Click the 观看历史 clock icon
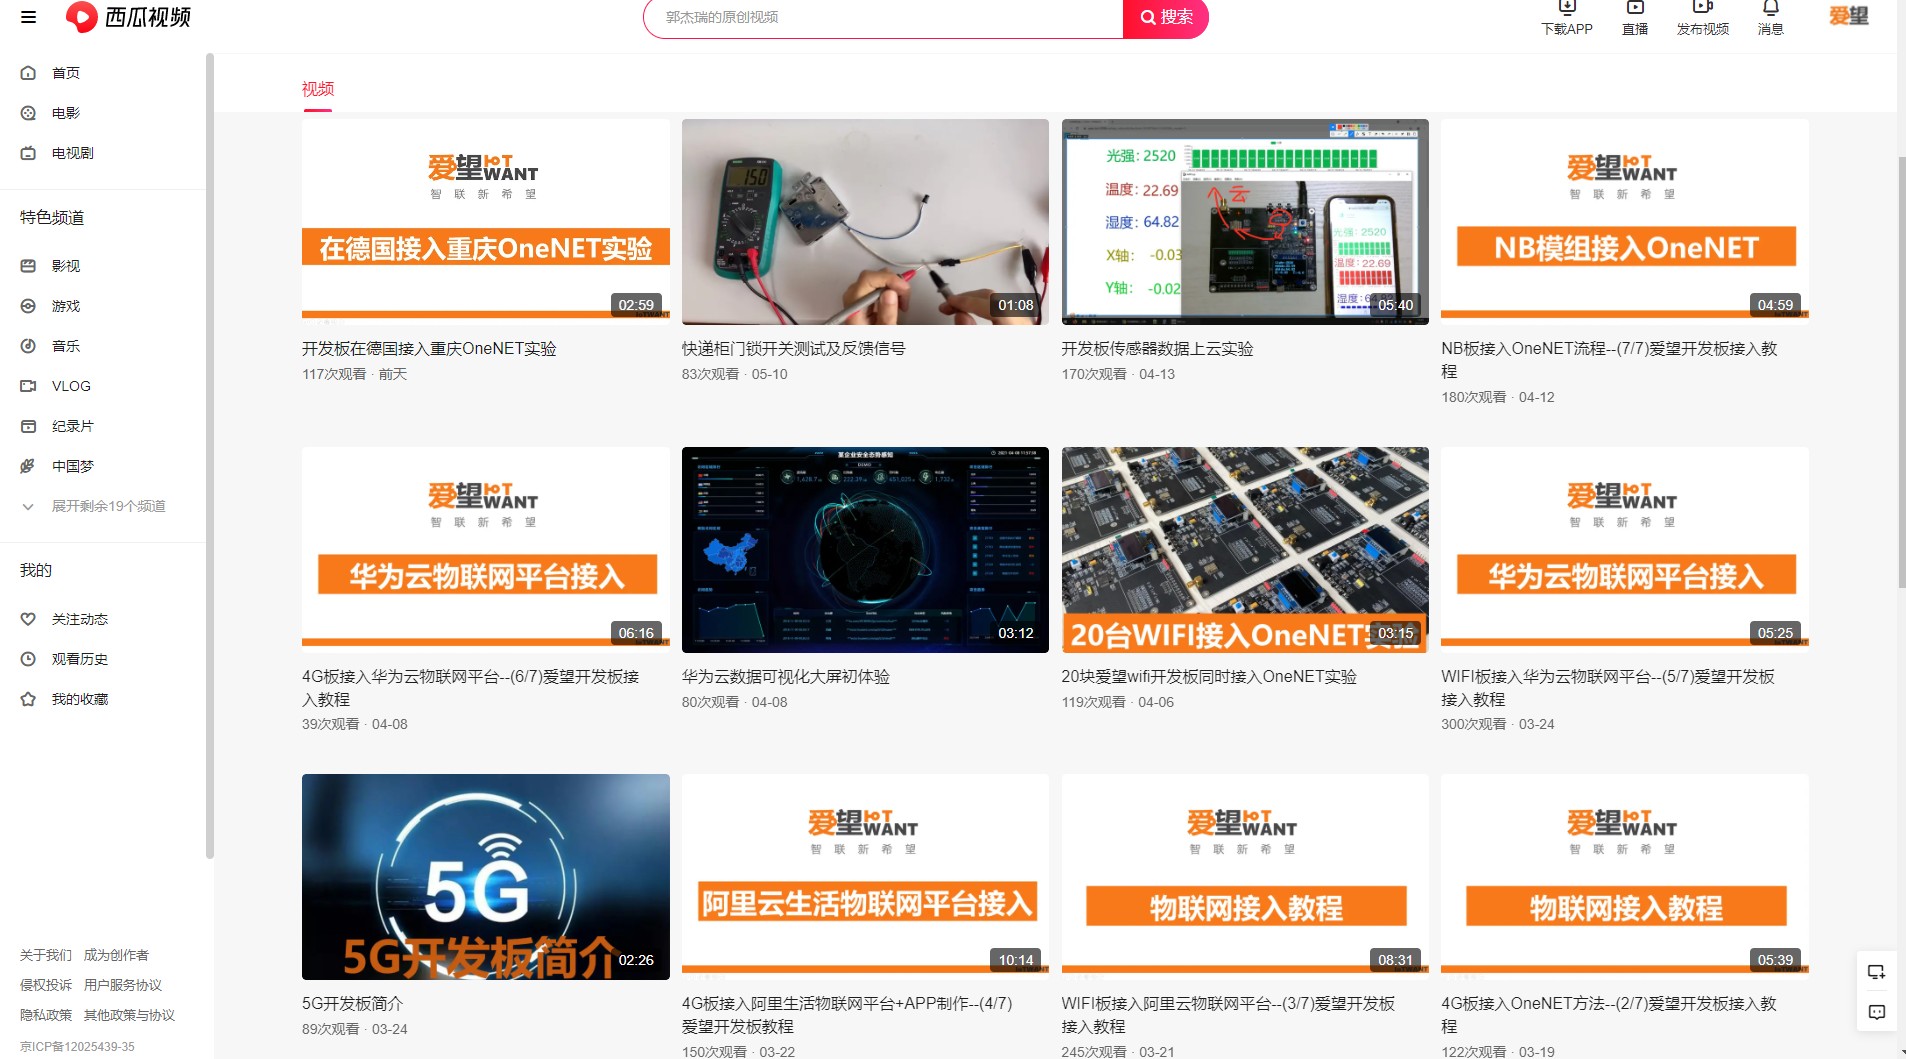1906x1059 pixels. 28,659
